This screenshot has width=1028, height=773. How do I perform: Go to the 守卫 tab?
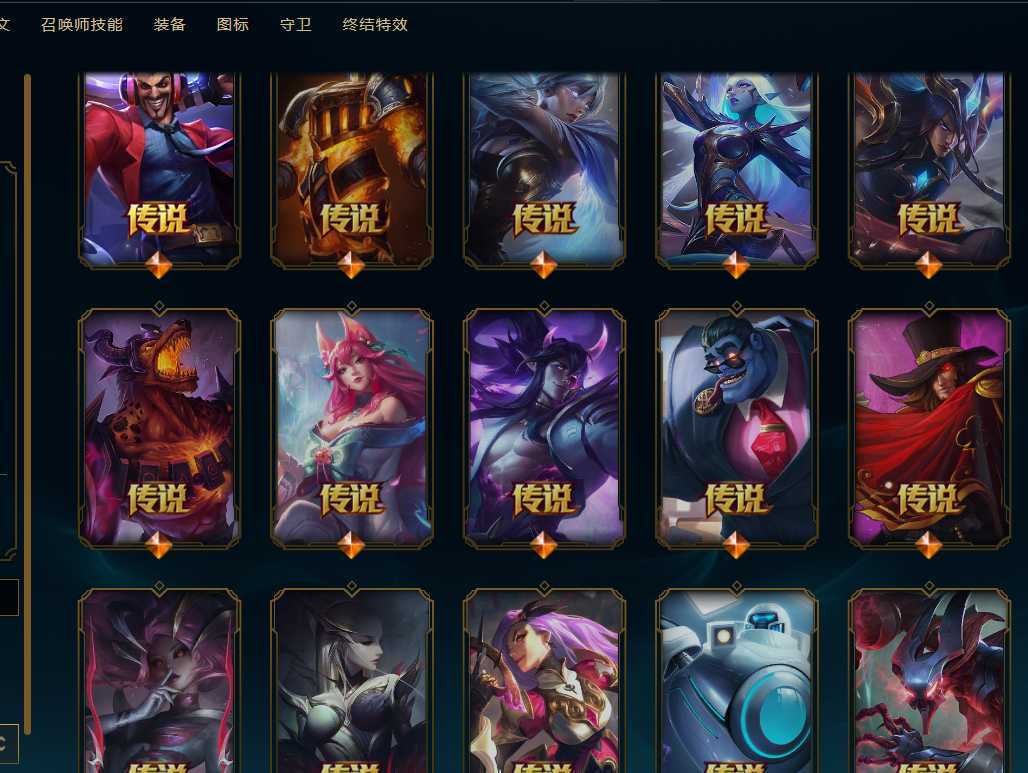[x=296, y=25]
